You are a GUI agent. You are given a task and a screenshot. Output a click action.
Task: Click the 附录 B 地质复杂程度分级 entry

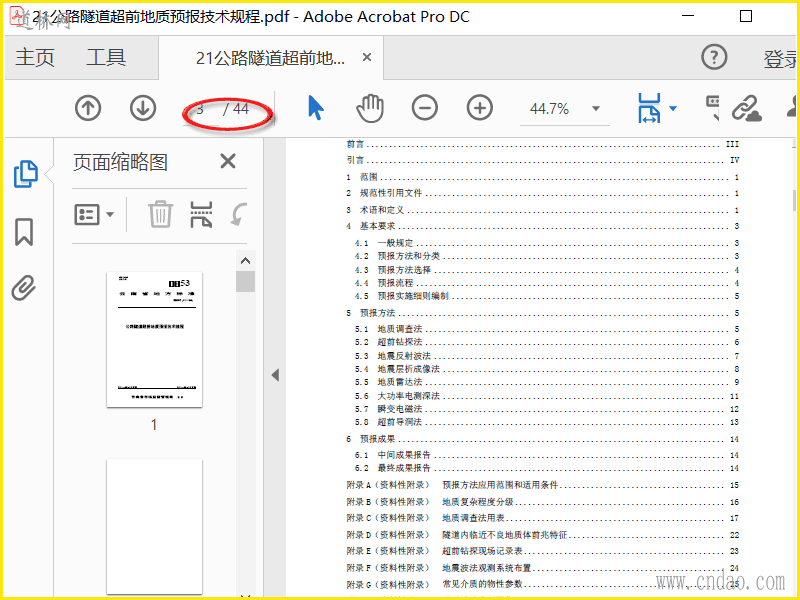point(542,502)
